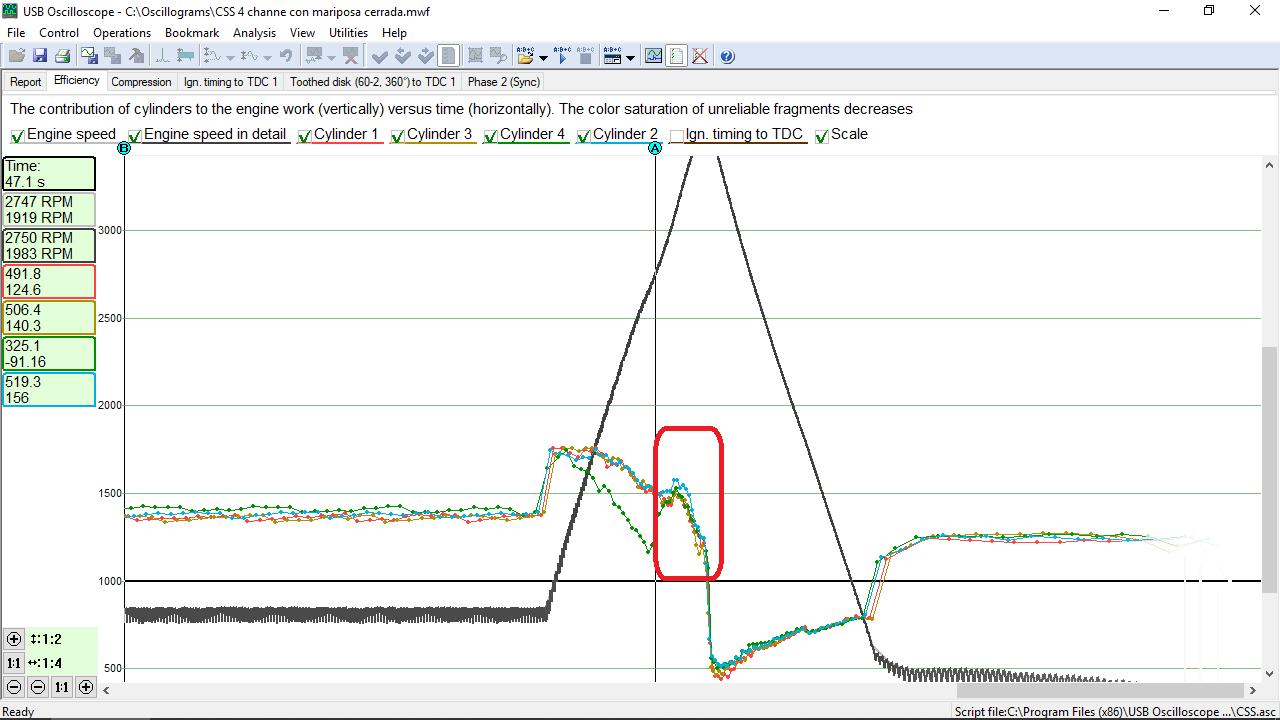
Task: Click marker A at the top of the graph
Action: point(655,148)
